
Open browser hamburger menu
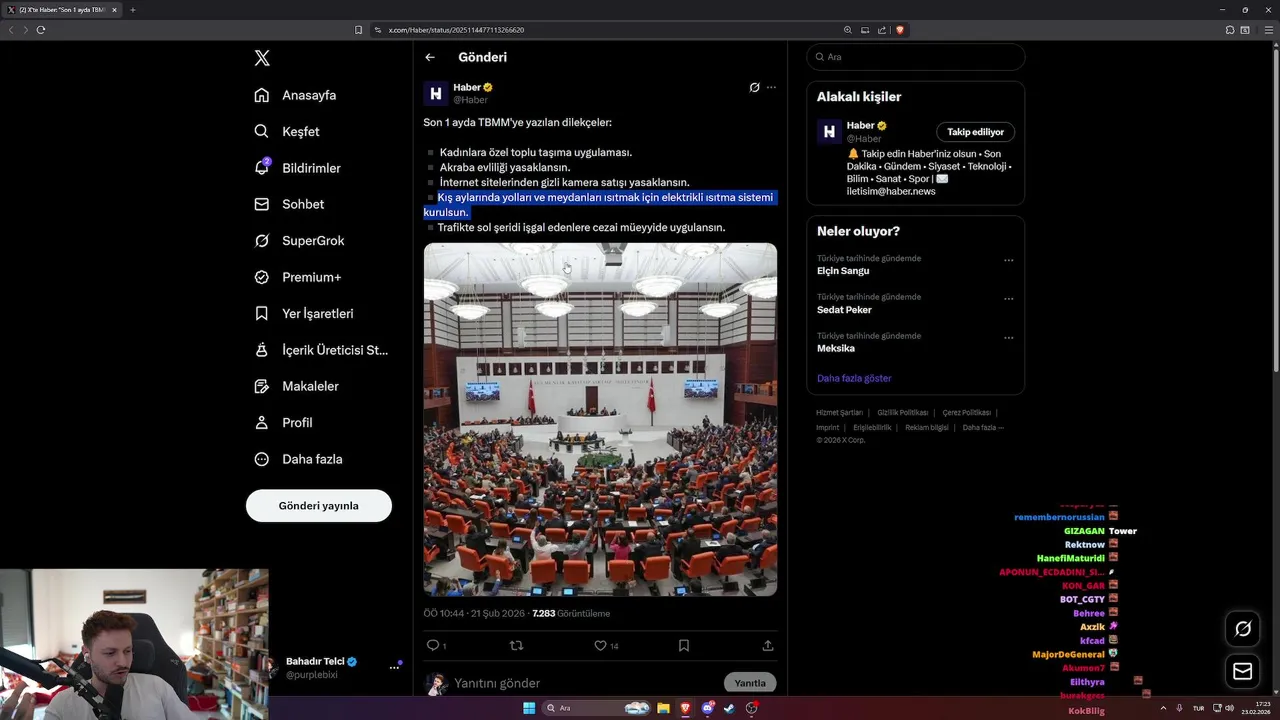pyautogui.click(x=1269, y=30)
